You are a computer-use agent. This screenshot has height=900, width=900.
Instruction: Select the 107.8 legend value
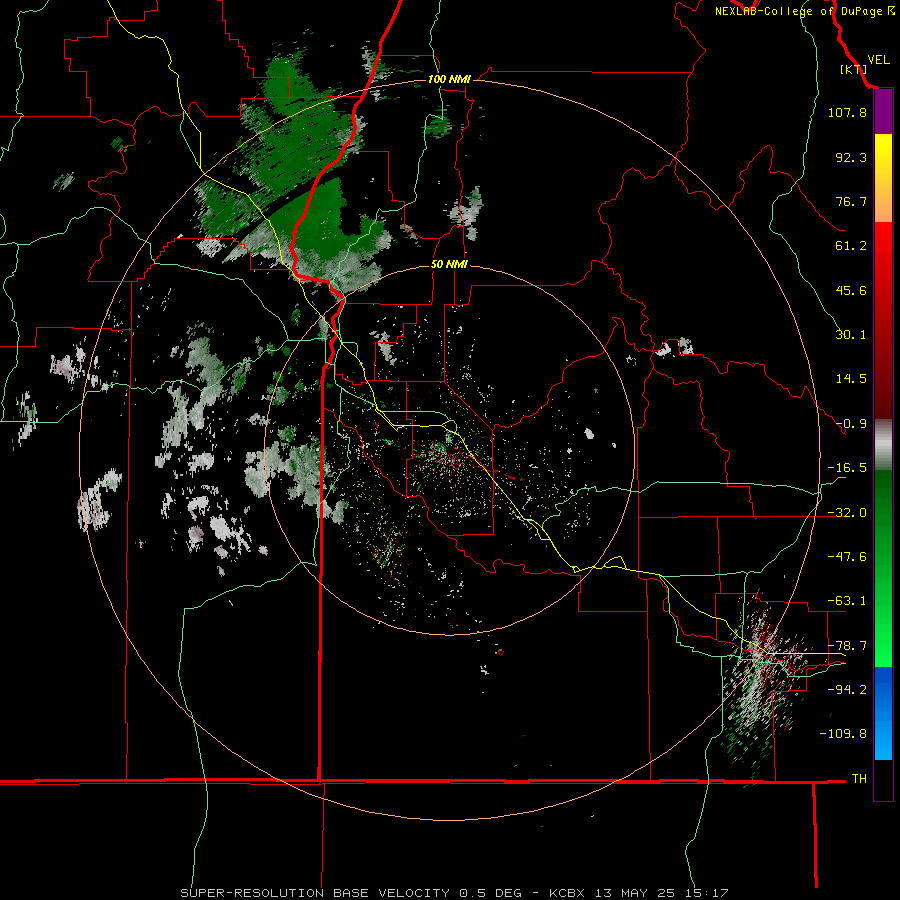click(x=847, y=112)
